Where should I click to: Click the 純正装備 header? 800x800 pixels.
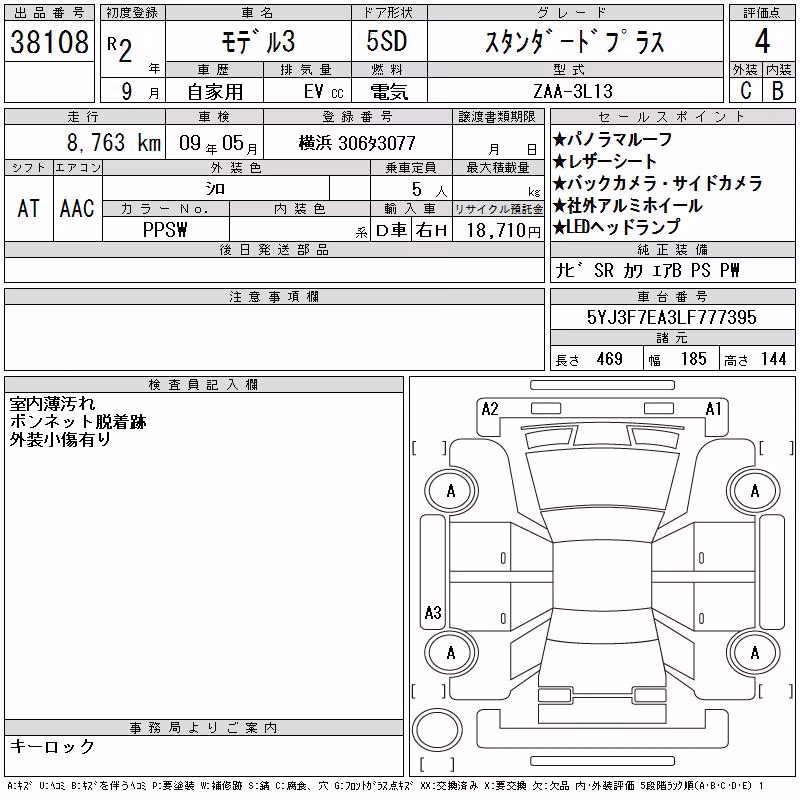click(x=672, y=249)
